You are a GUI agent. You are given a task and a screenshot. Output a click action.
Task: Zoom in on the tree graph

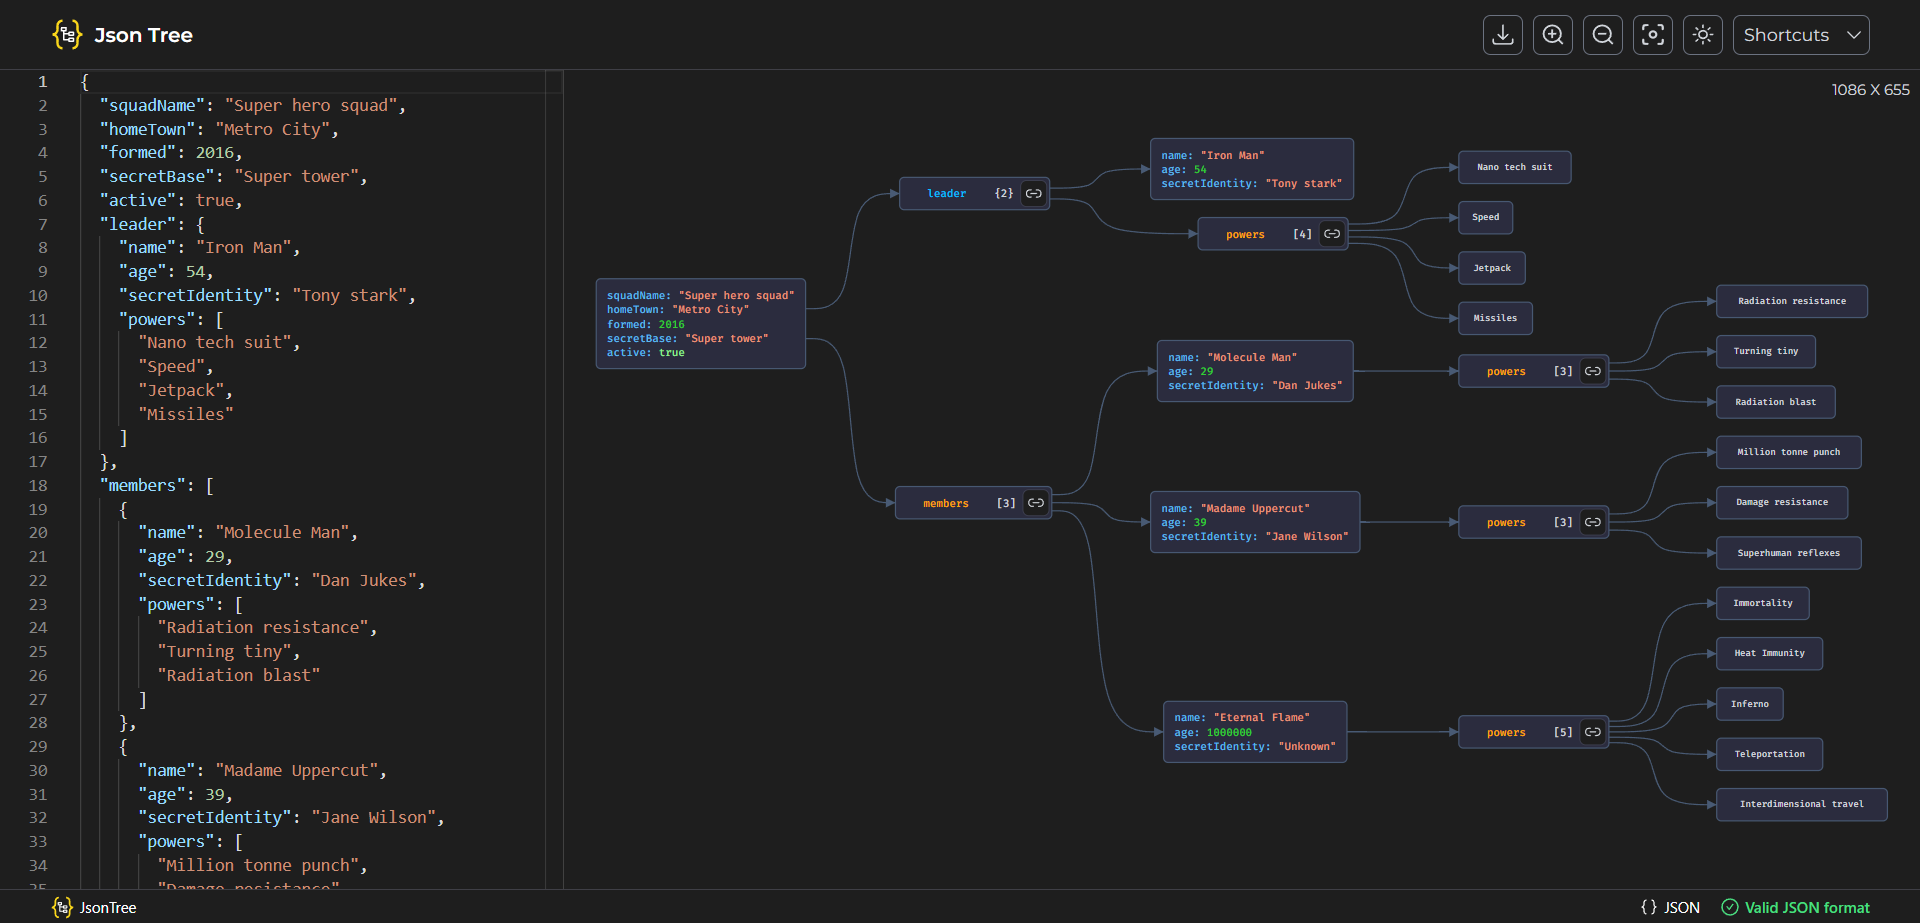(x=1552, y=35)
